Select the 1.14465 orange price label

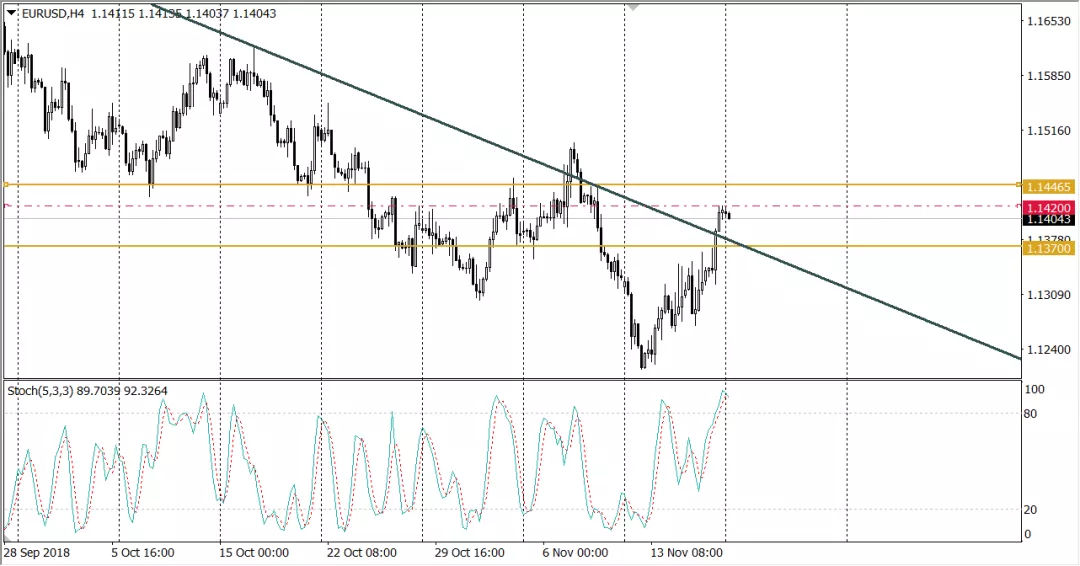(x=1050, y=186)
